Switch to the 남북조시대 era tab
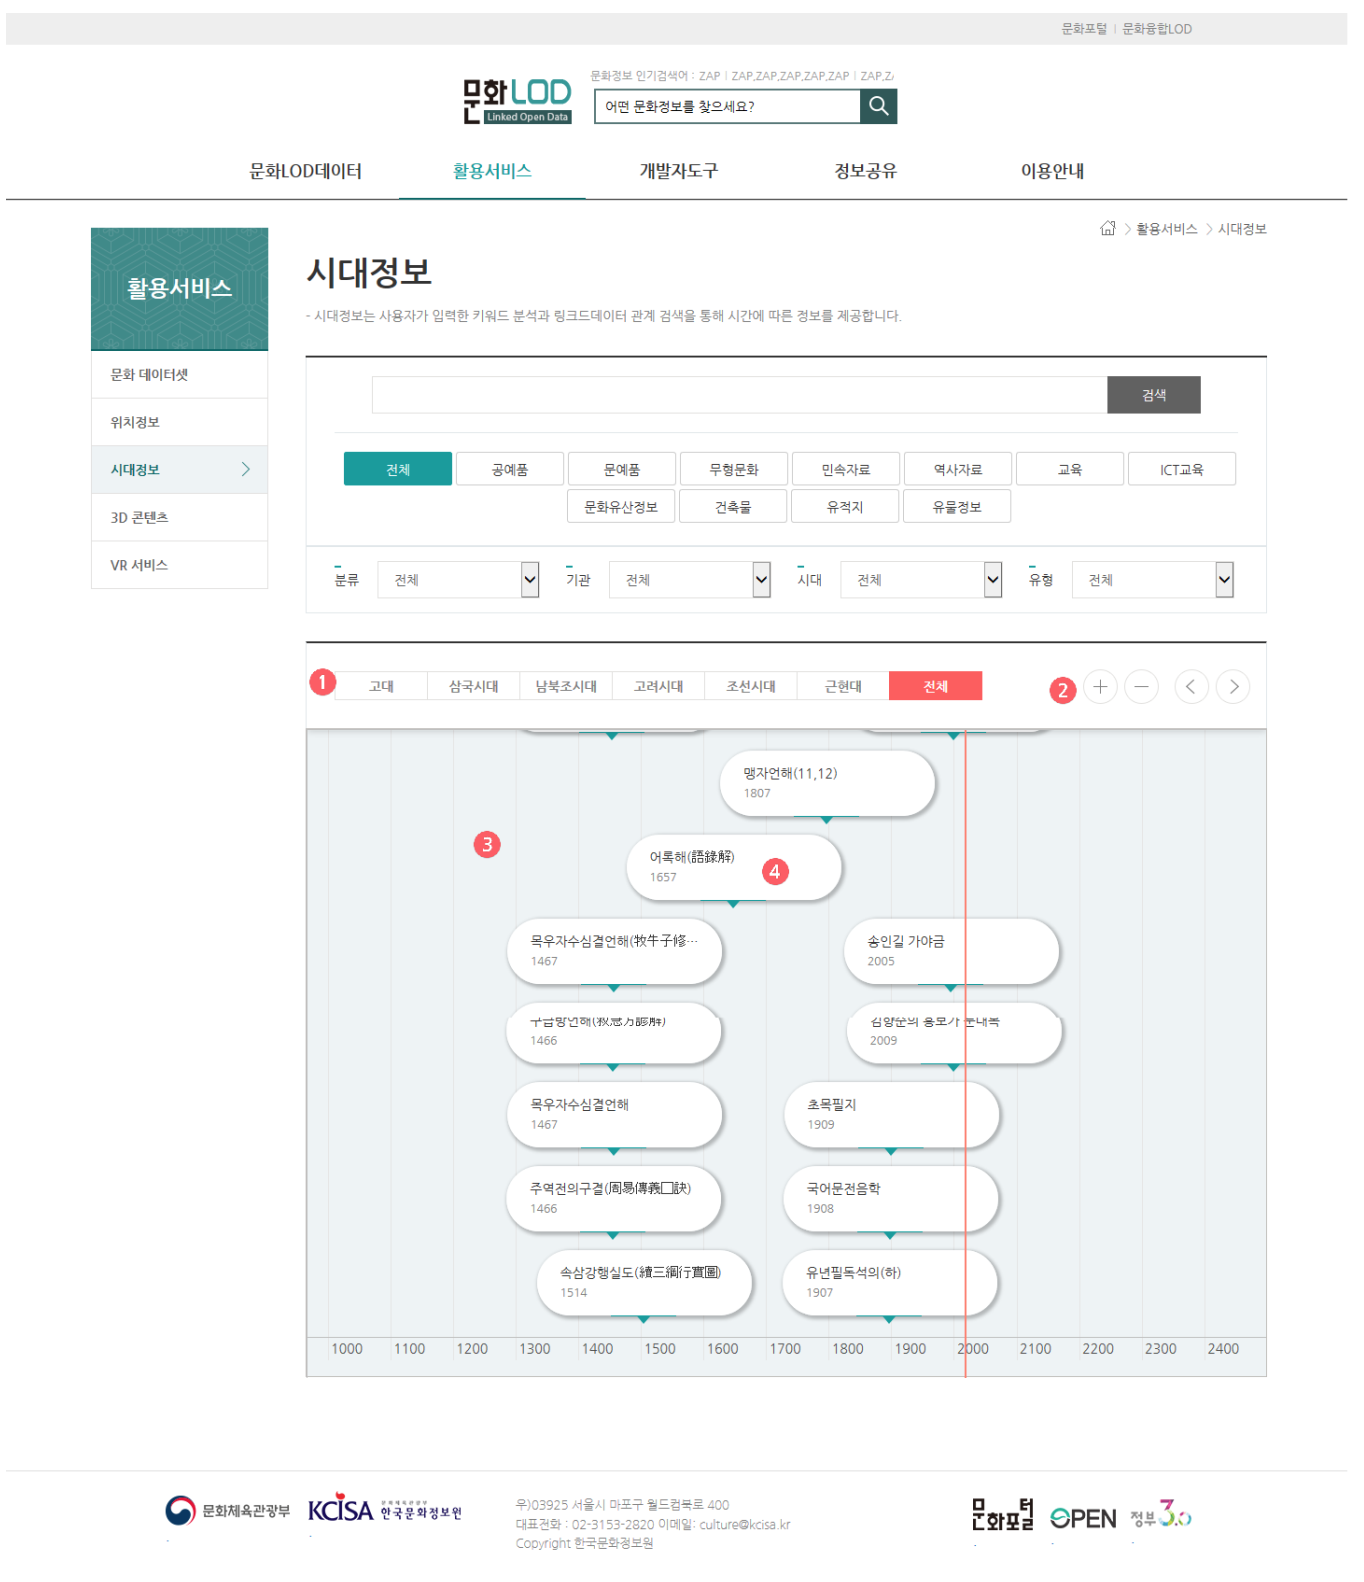 pyautogui.click(x=566, y=686)
